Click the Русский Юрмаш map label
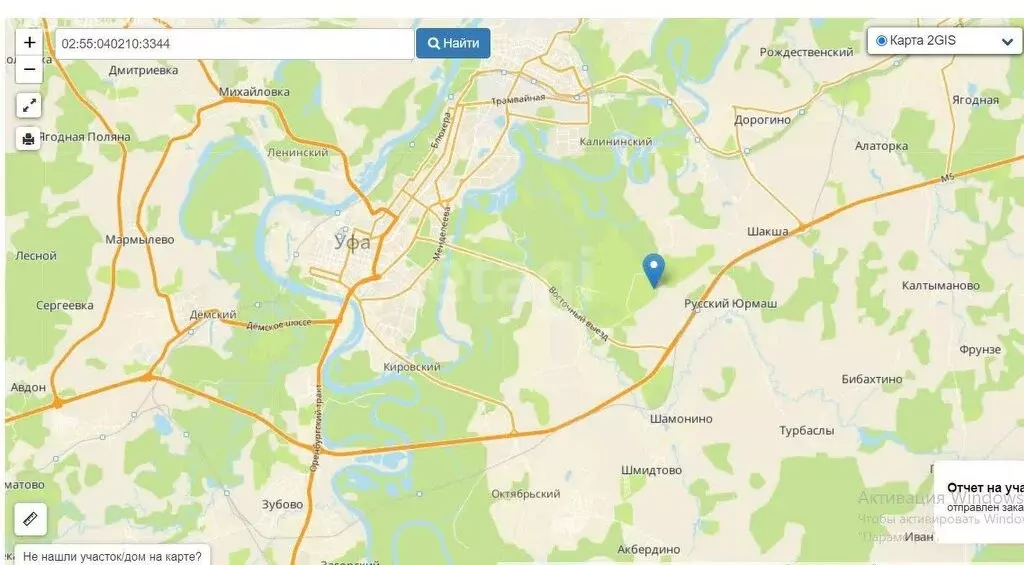The width and height of the screenshot is (1024, 565). [730, 304]
